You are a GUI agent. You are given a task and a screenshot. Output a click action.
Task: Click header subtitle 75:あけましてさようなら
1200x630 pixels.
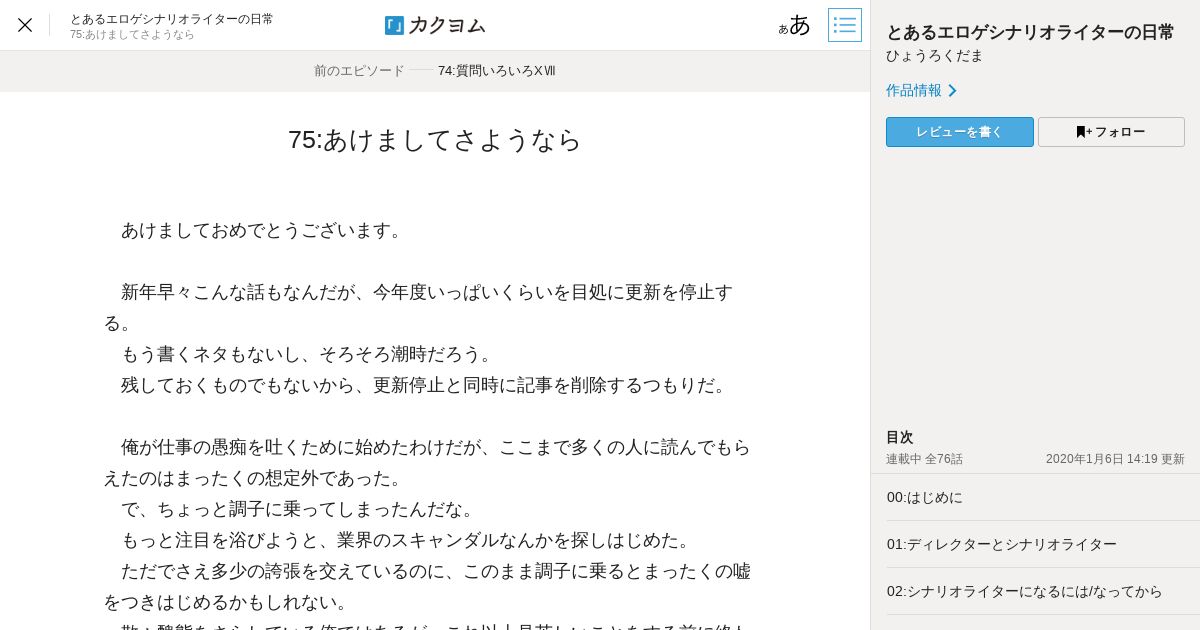(132, 34)
